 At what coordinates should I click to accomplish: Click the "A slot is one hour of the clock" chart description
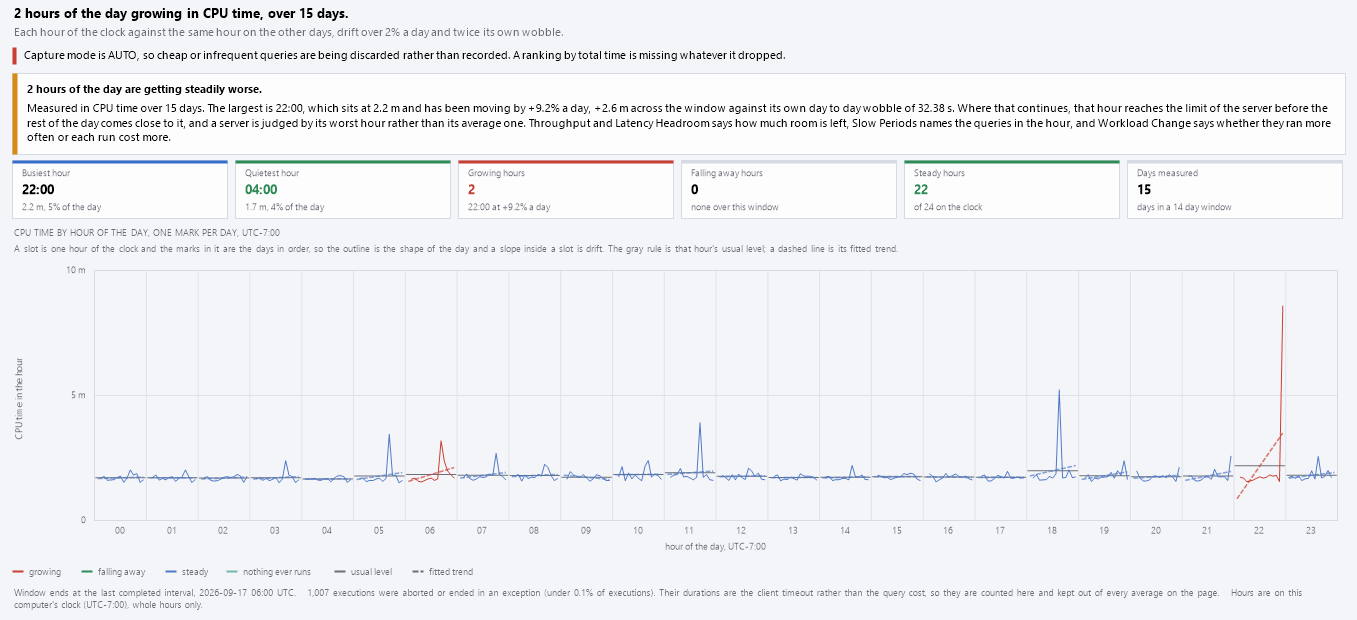tap(456, 248)
